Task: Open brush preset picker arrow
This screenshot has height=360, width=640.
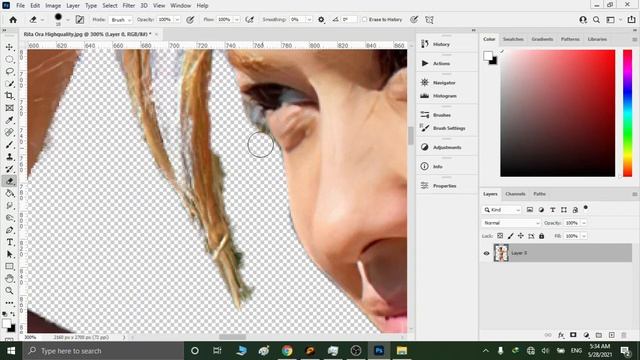Action: (x=68, y=20)
